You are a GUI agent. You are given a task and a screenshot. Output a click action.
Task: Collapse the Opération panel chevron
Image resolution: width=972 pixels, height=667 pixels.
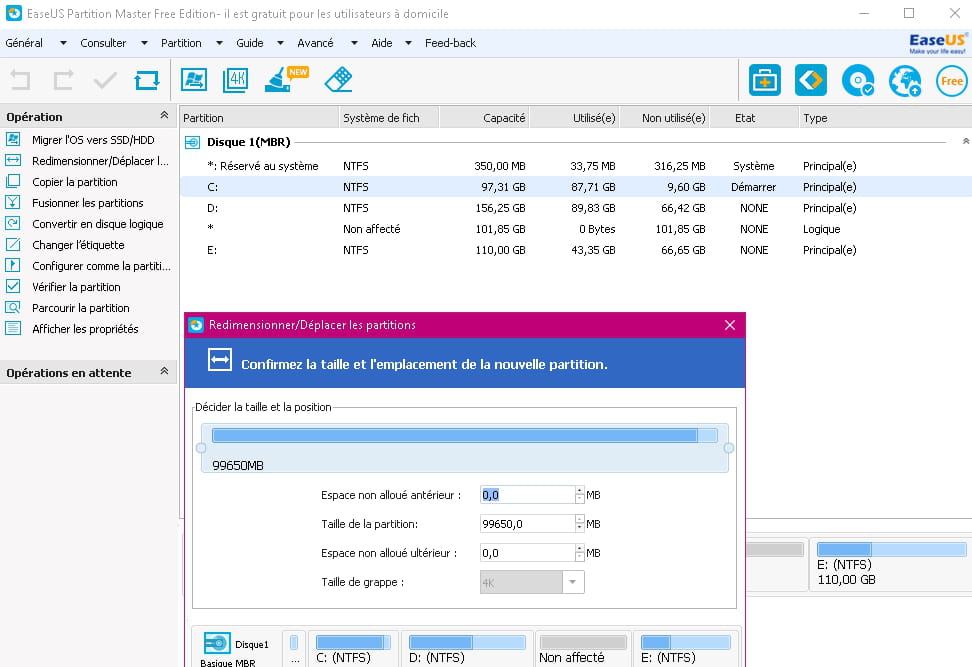point(164,116)
